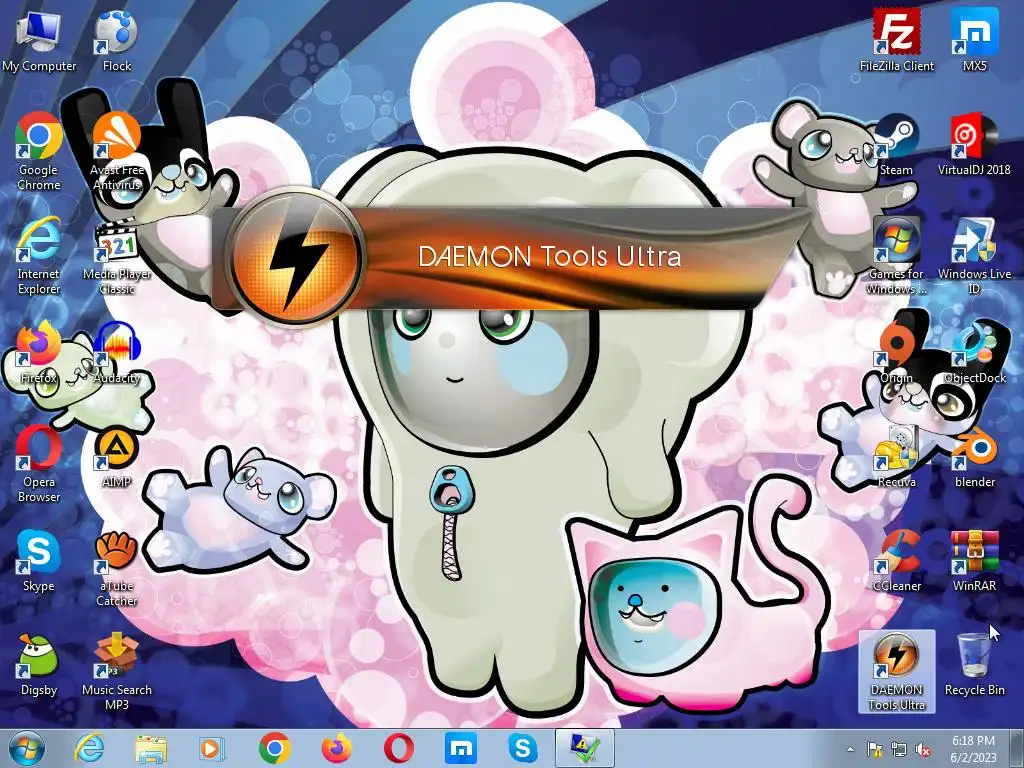Select the Digsby desktop shortcut
1024x768 pixels.
[x=39, y=665]
